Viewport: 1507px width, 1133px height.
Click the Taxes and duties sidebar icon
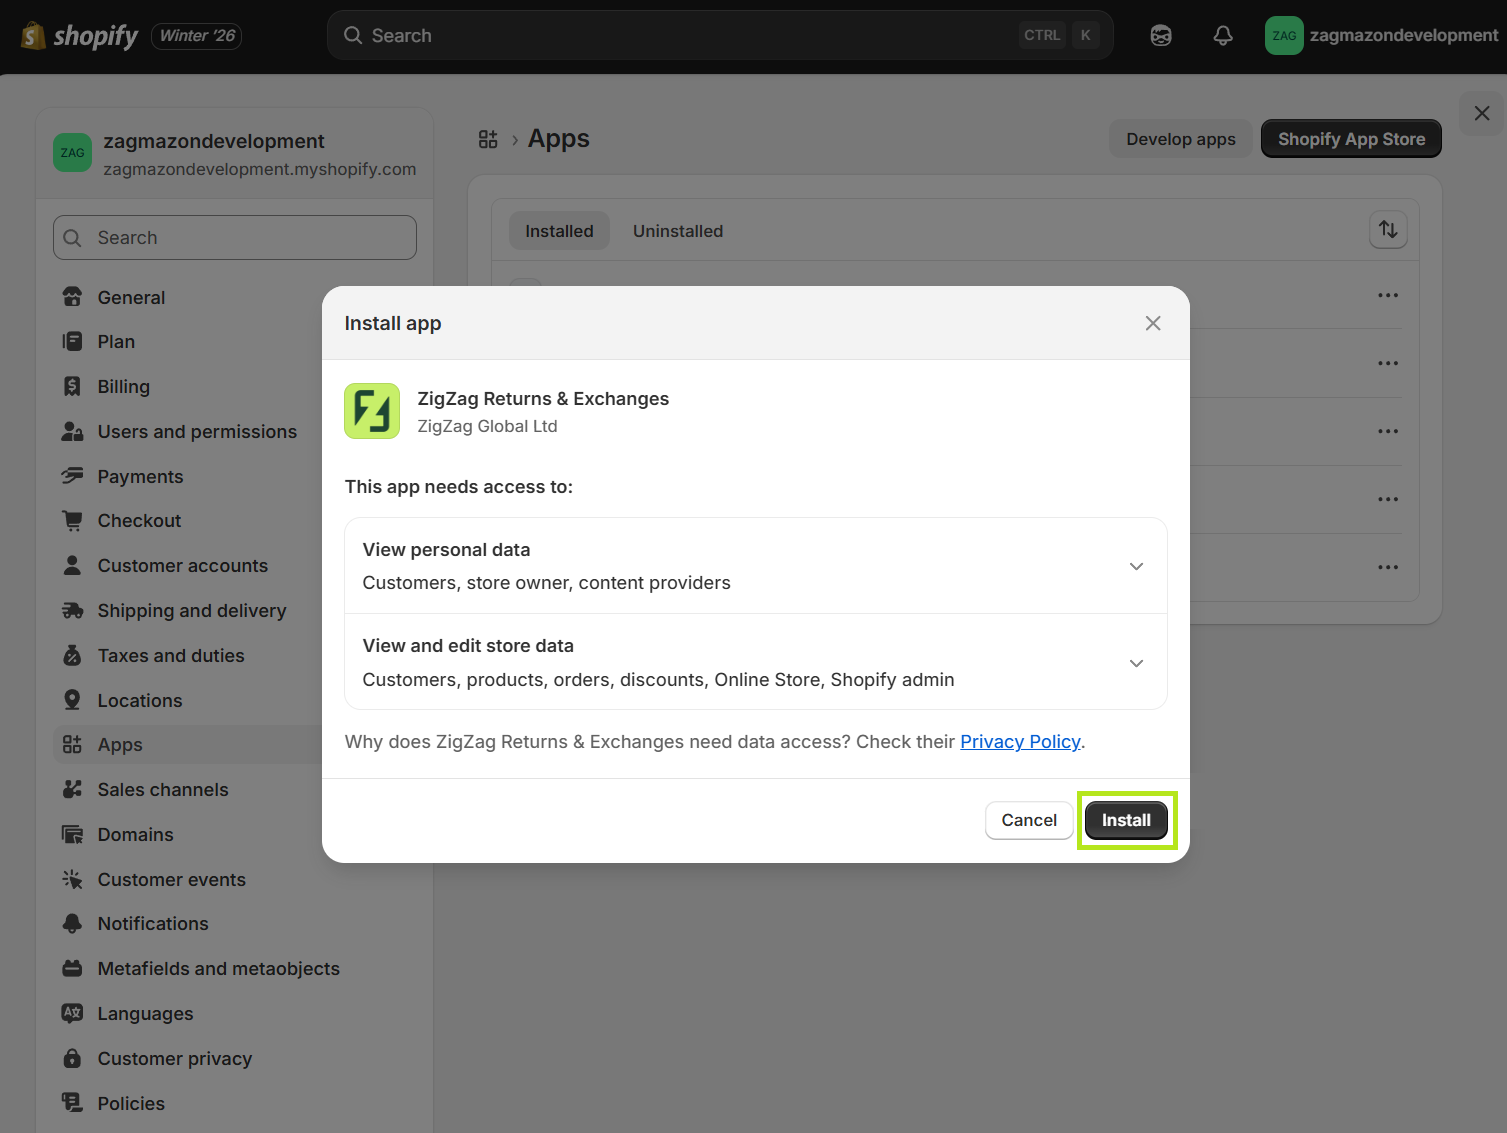pyautogui.click(x=72, y=655)
